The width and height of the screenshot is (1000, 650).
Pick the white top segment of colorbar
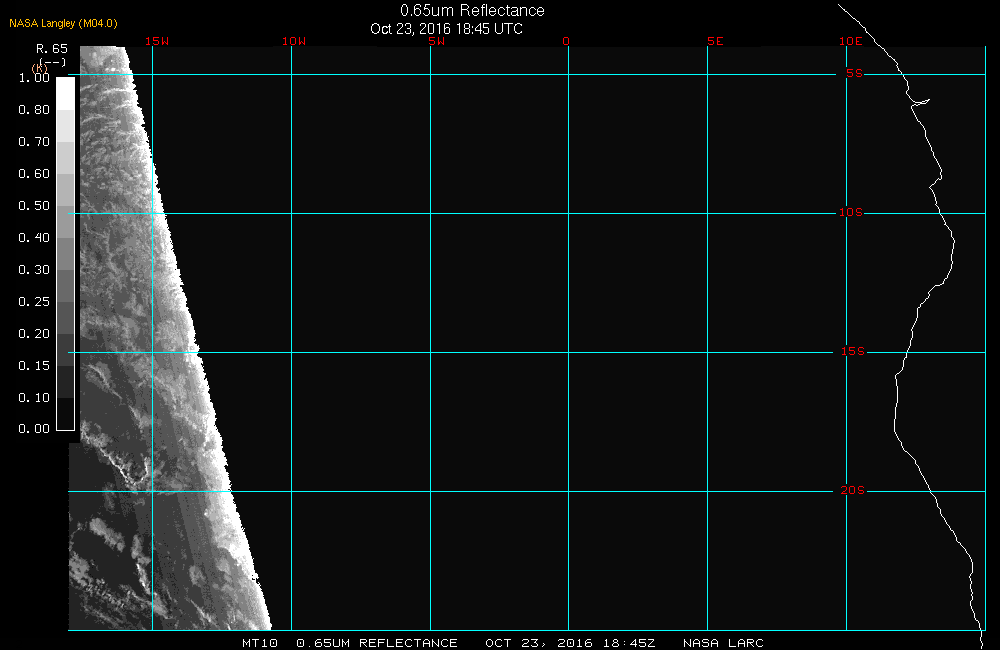pos(64,93)
